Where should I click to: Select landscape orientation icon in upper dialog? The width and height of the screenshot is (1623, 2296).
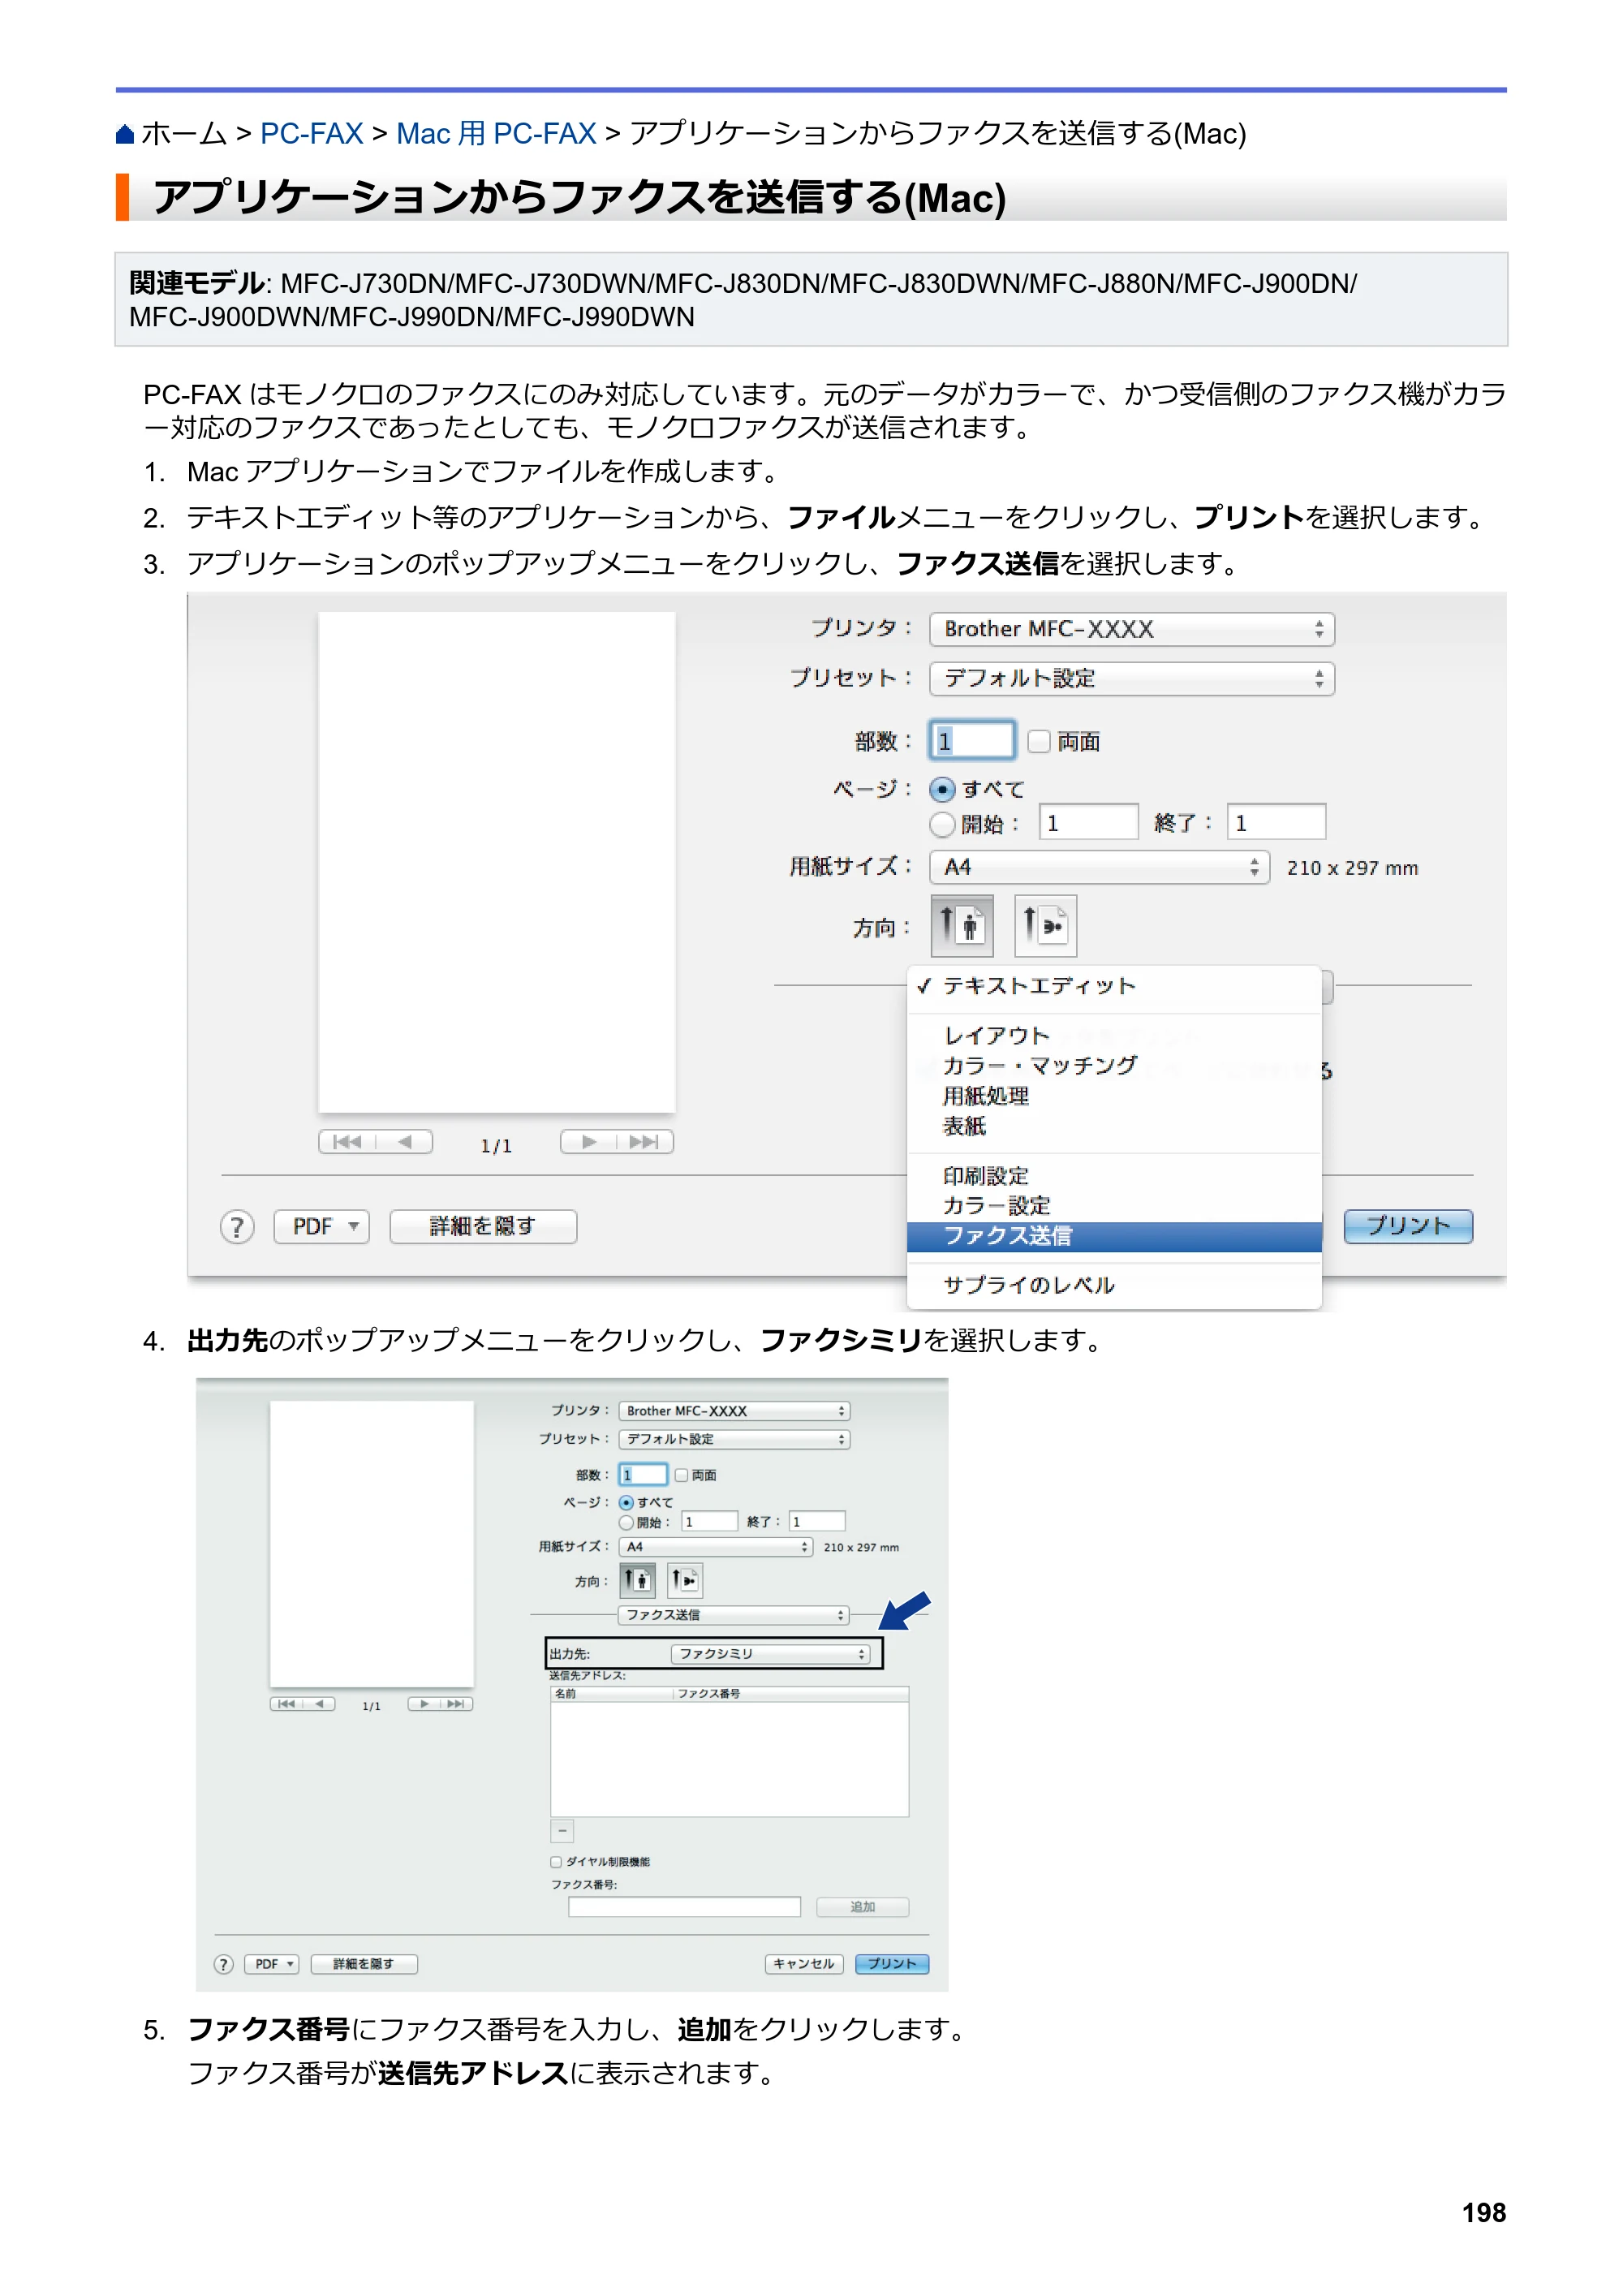1045,925
